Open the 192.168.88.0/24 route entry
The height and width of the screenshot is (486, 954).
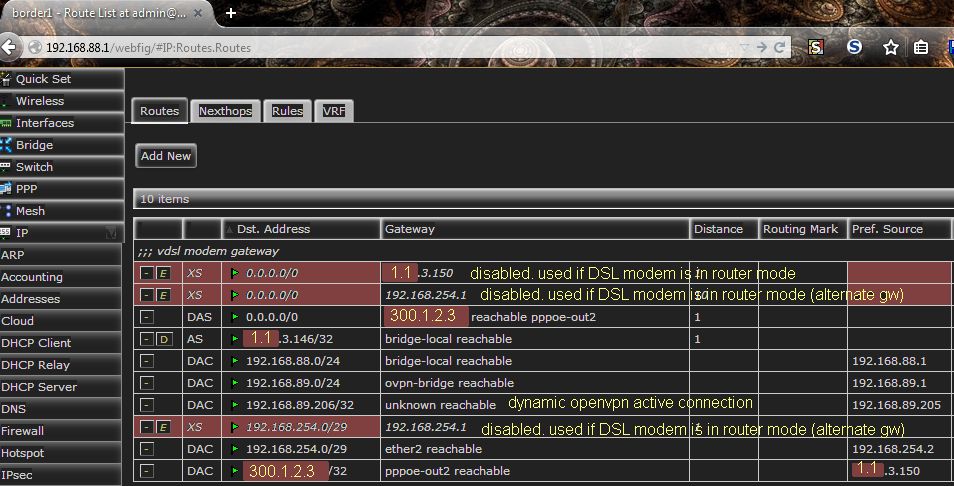click(293, 361)
